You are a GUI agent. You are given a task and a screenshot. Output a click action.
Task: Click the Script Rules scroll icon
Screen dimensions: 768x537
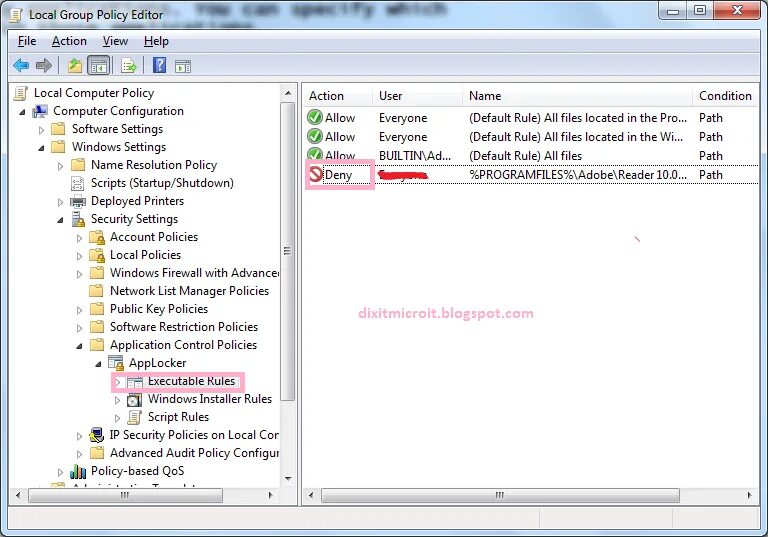click(x=135, y=417)
